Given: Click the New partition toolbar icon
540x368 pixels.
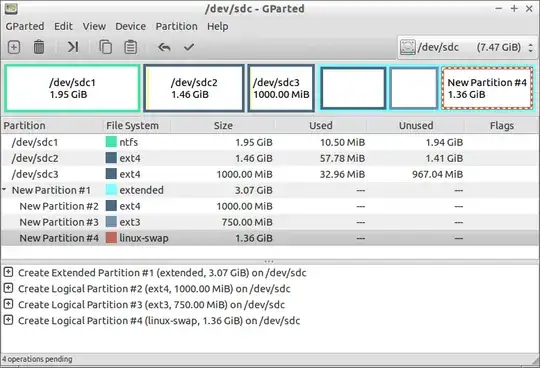Looking at the screenshot, I should 14,47.
